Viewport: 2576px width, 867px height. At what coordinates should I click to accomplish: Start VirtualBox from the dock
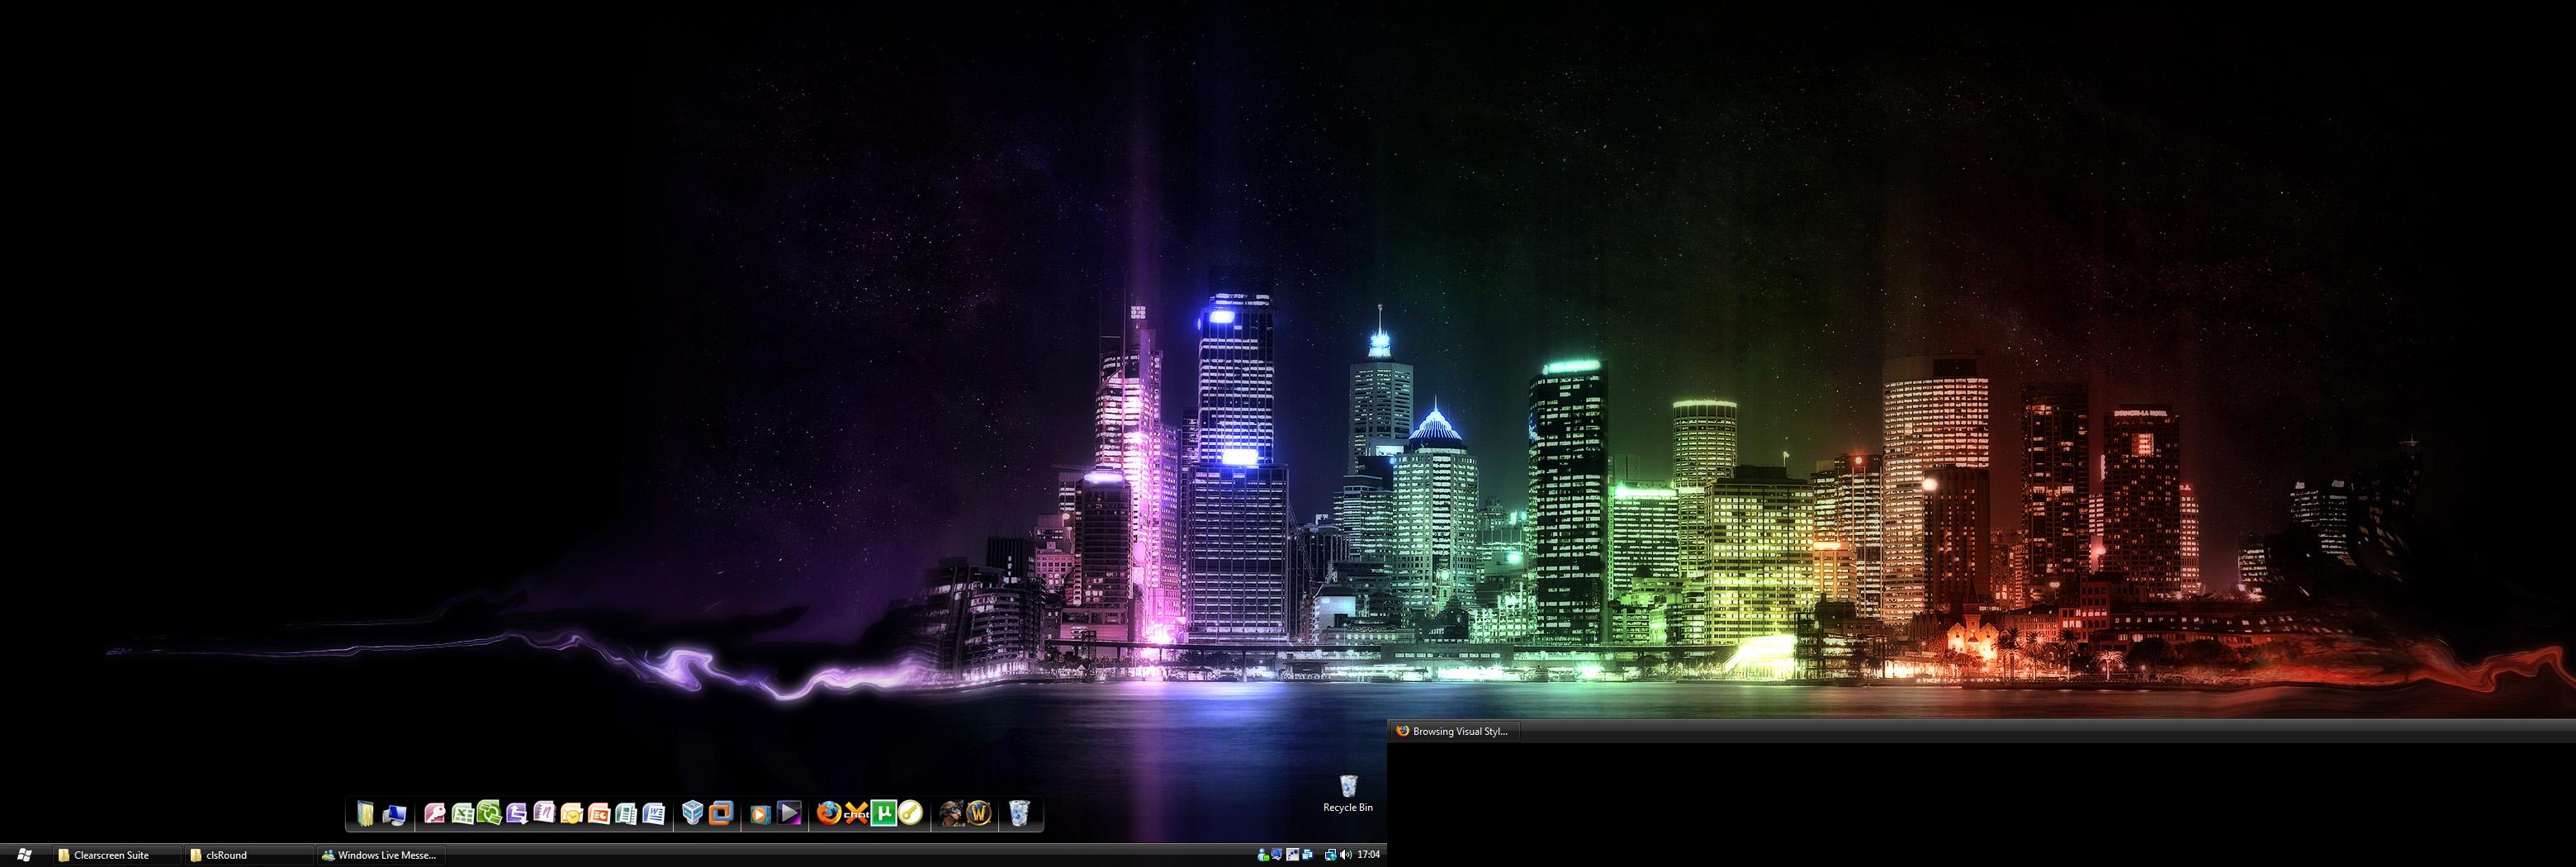[x=693, y=813]
